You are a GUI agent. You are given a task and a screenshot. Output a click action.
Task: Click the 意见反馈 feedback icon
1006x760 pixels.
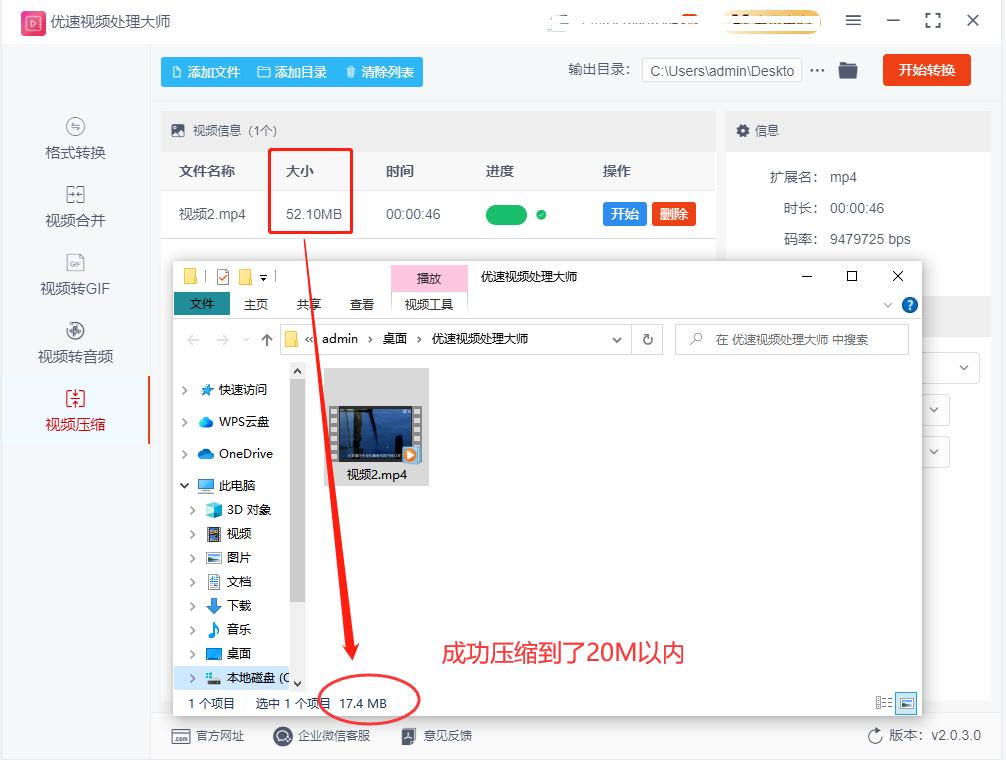[x=408, y=736]
